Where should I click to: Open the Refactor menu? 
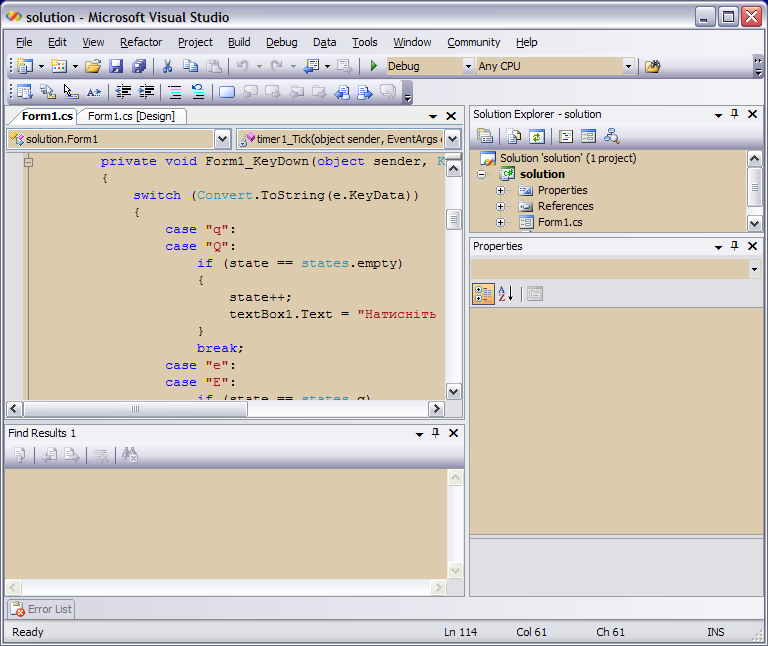click(141, 43)
